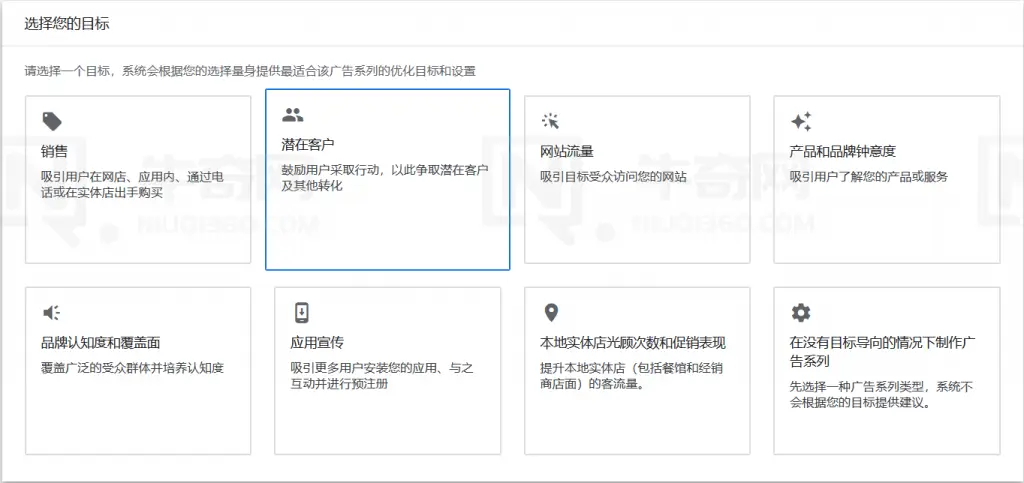1024x483 pixels.
Task: Select the 品牌认知度和覆盖面 goal title
Action: pyautogui.click(x=101, y=343)
